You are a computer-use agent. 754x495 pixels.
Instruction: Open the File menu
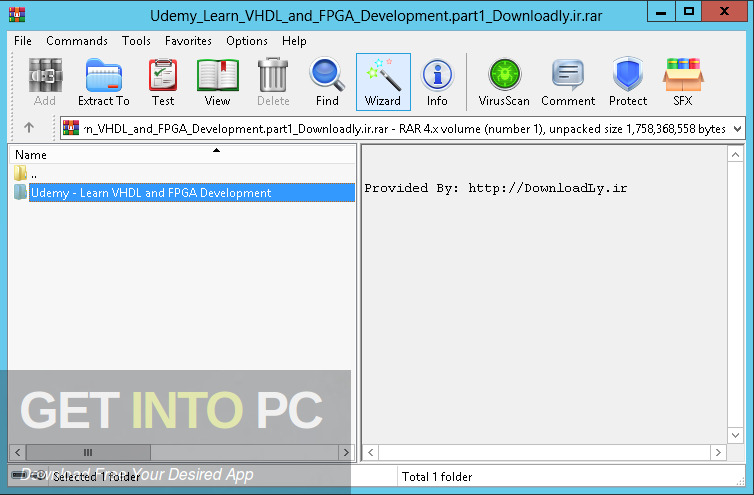click(23, 41)
